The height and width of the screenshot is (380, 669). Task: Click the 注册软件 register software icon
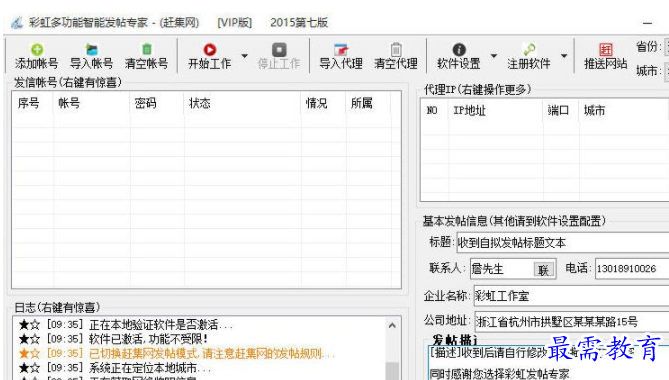pyautogui.click(x=529, y=49)
